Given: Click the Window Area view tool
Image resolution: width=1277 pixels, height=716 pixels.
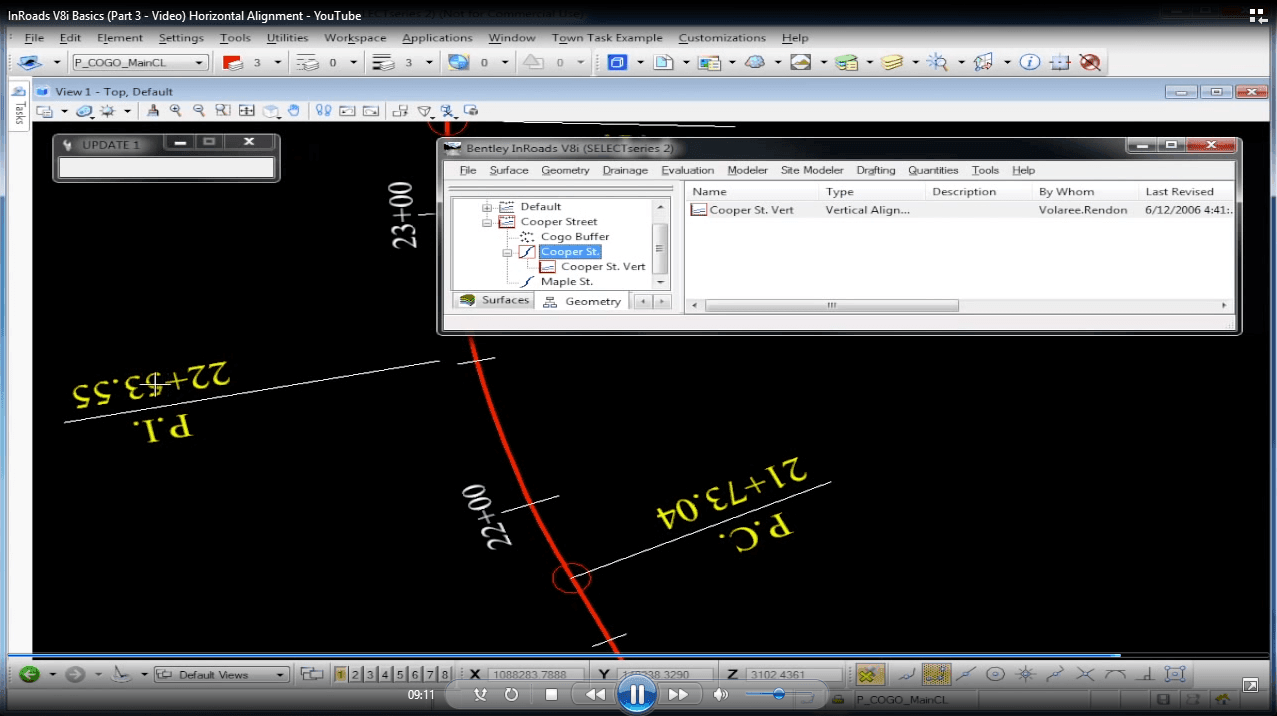Looking at the screenshot, I should tap(222, 111).
